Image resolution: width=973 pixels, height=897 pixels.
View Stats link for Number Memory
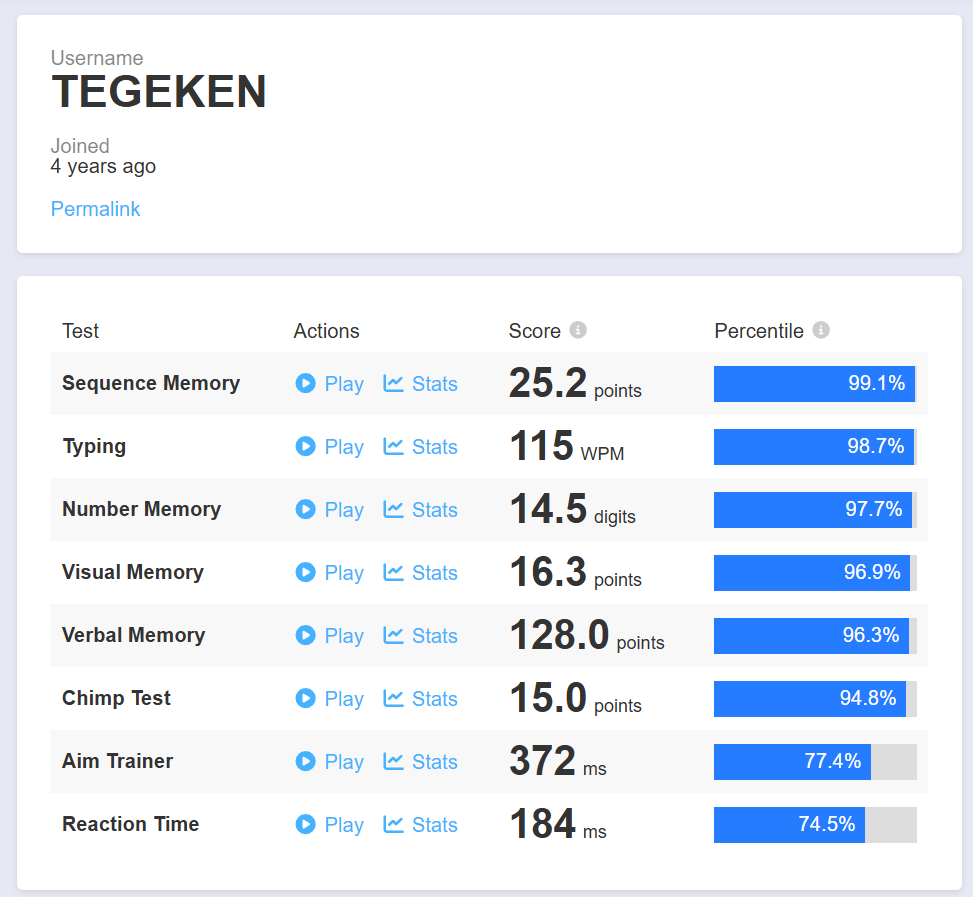[434, 510]
